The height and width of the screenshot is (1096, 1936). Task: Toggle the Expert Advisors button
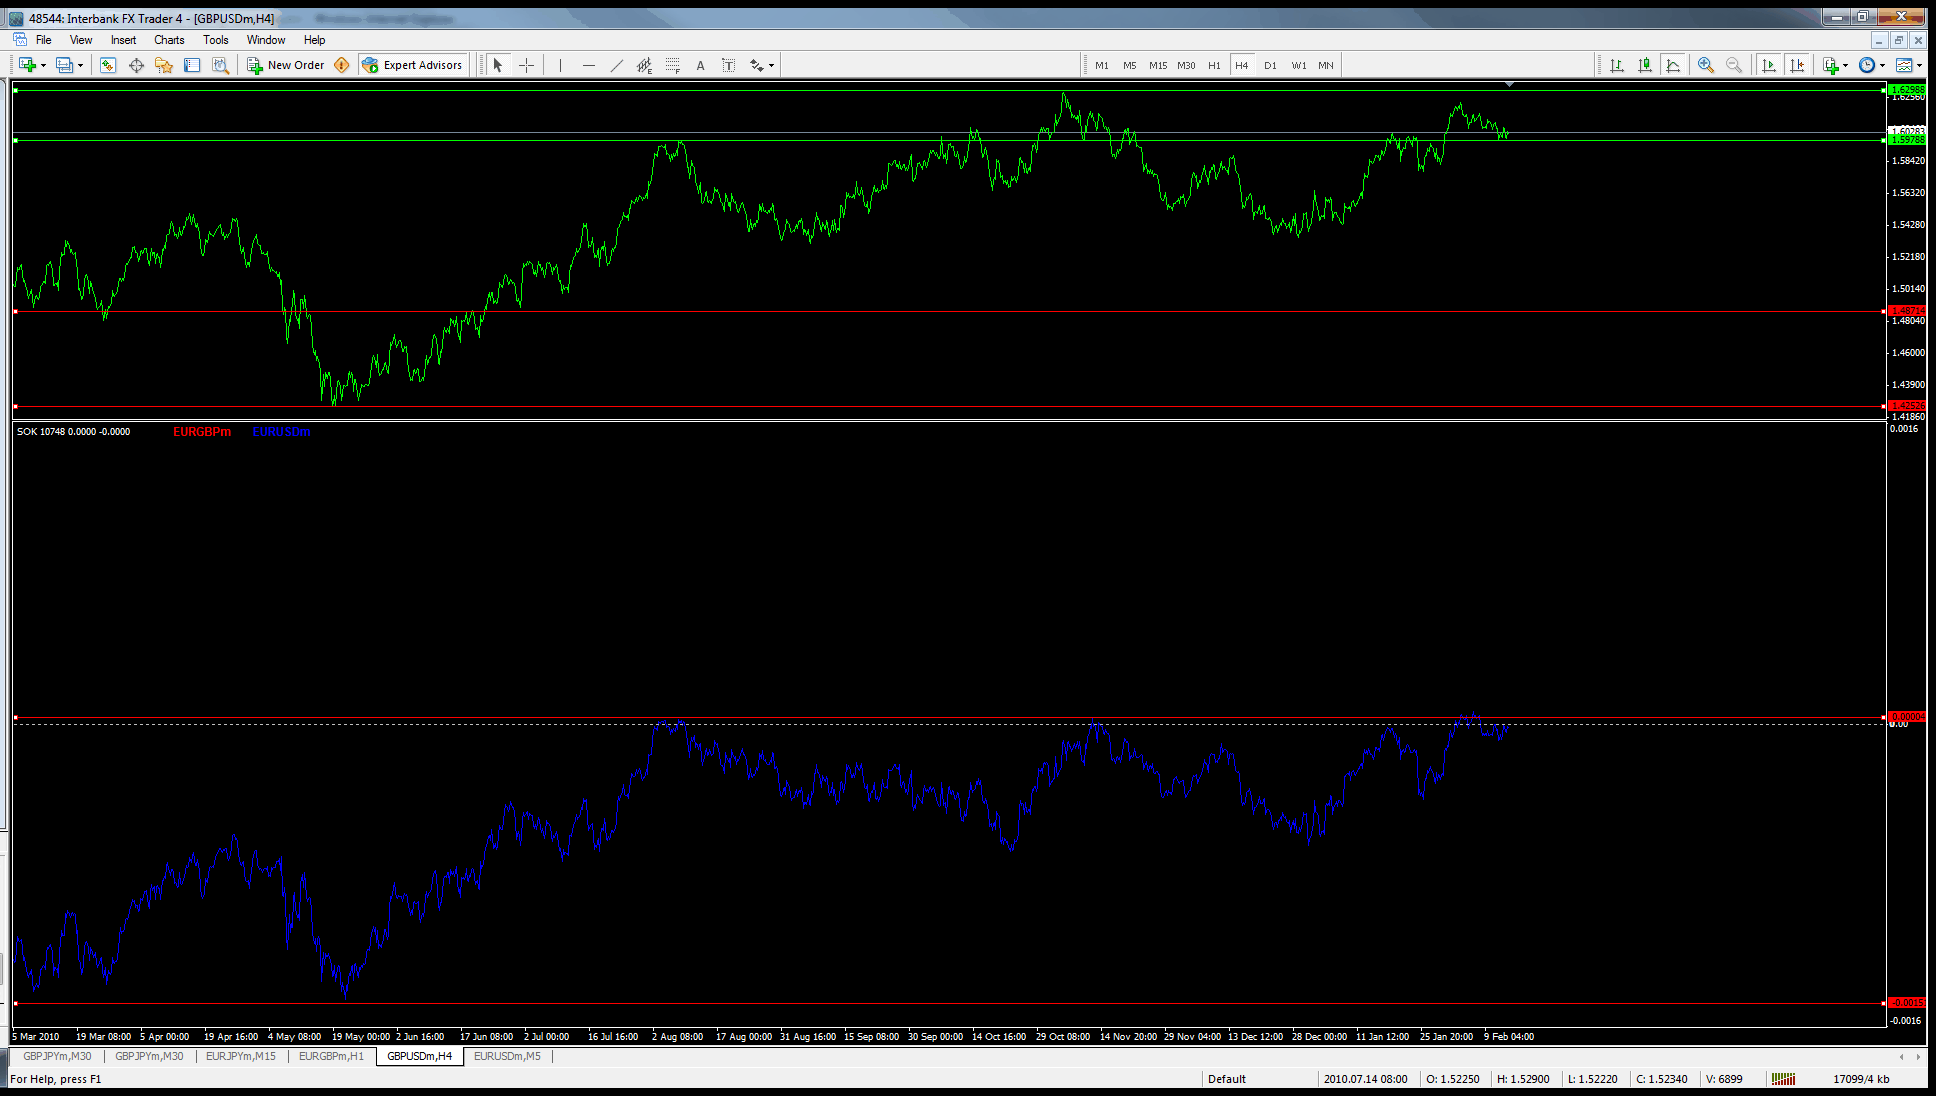(412, 65)
